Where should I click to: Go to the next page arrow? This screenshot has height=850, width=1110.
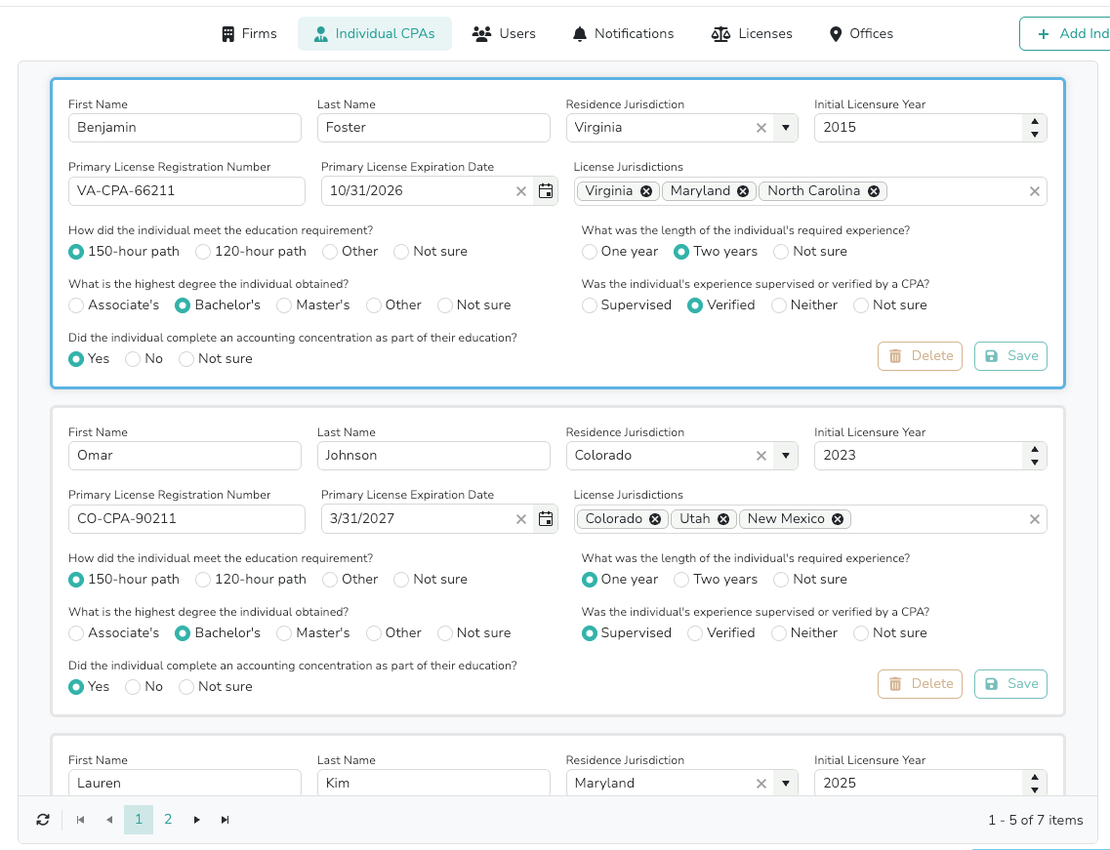pyautogui.click(x=197, y=820)
